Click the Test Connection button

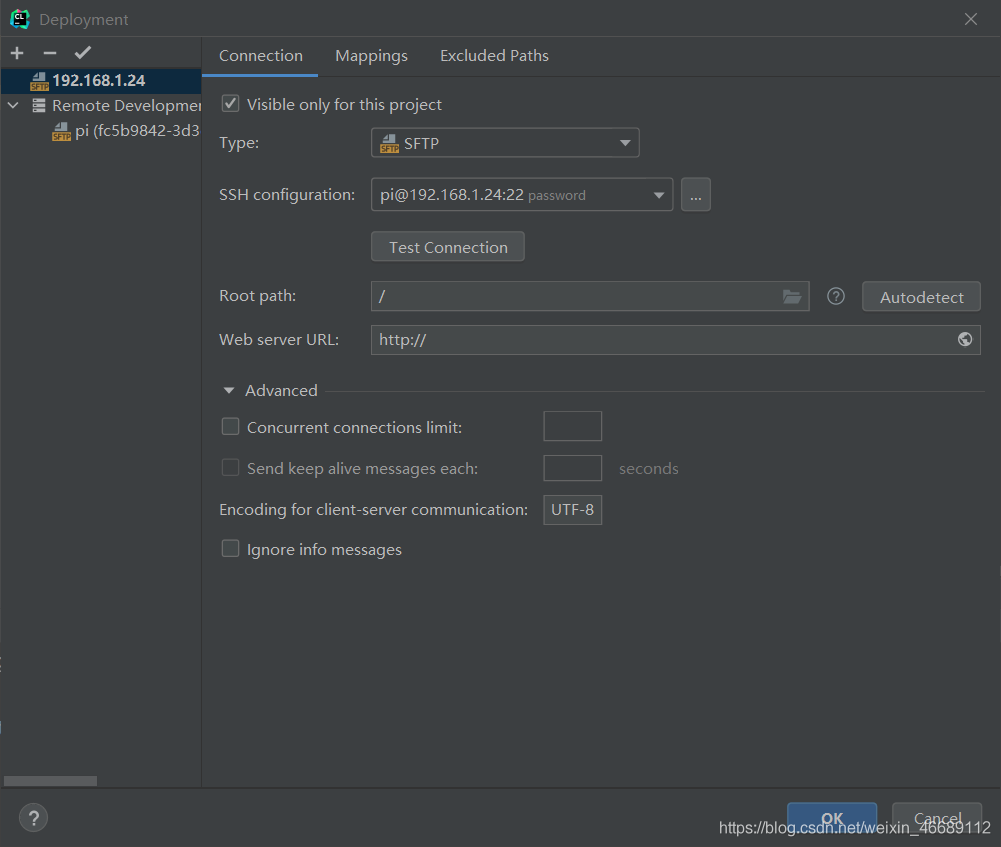448,247
